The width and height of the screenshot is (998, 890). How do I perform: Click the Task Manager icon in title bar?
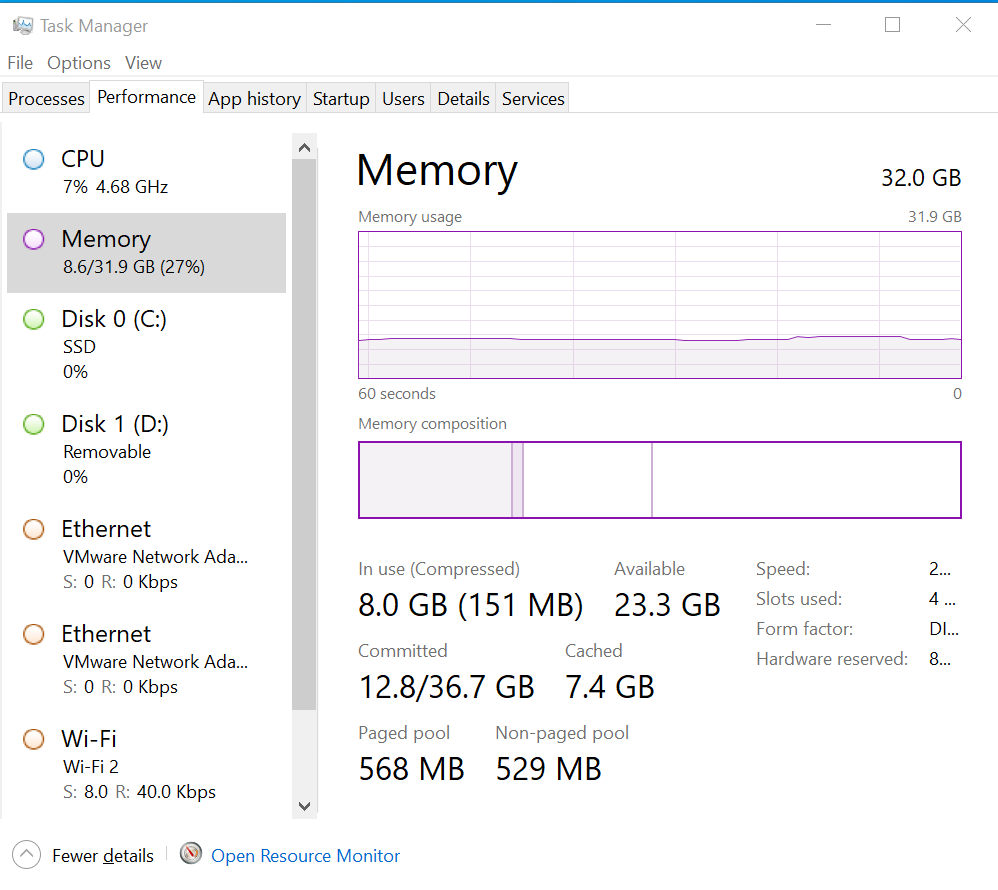pos(23,24)
